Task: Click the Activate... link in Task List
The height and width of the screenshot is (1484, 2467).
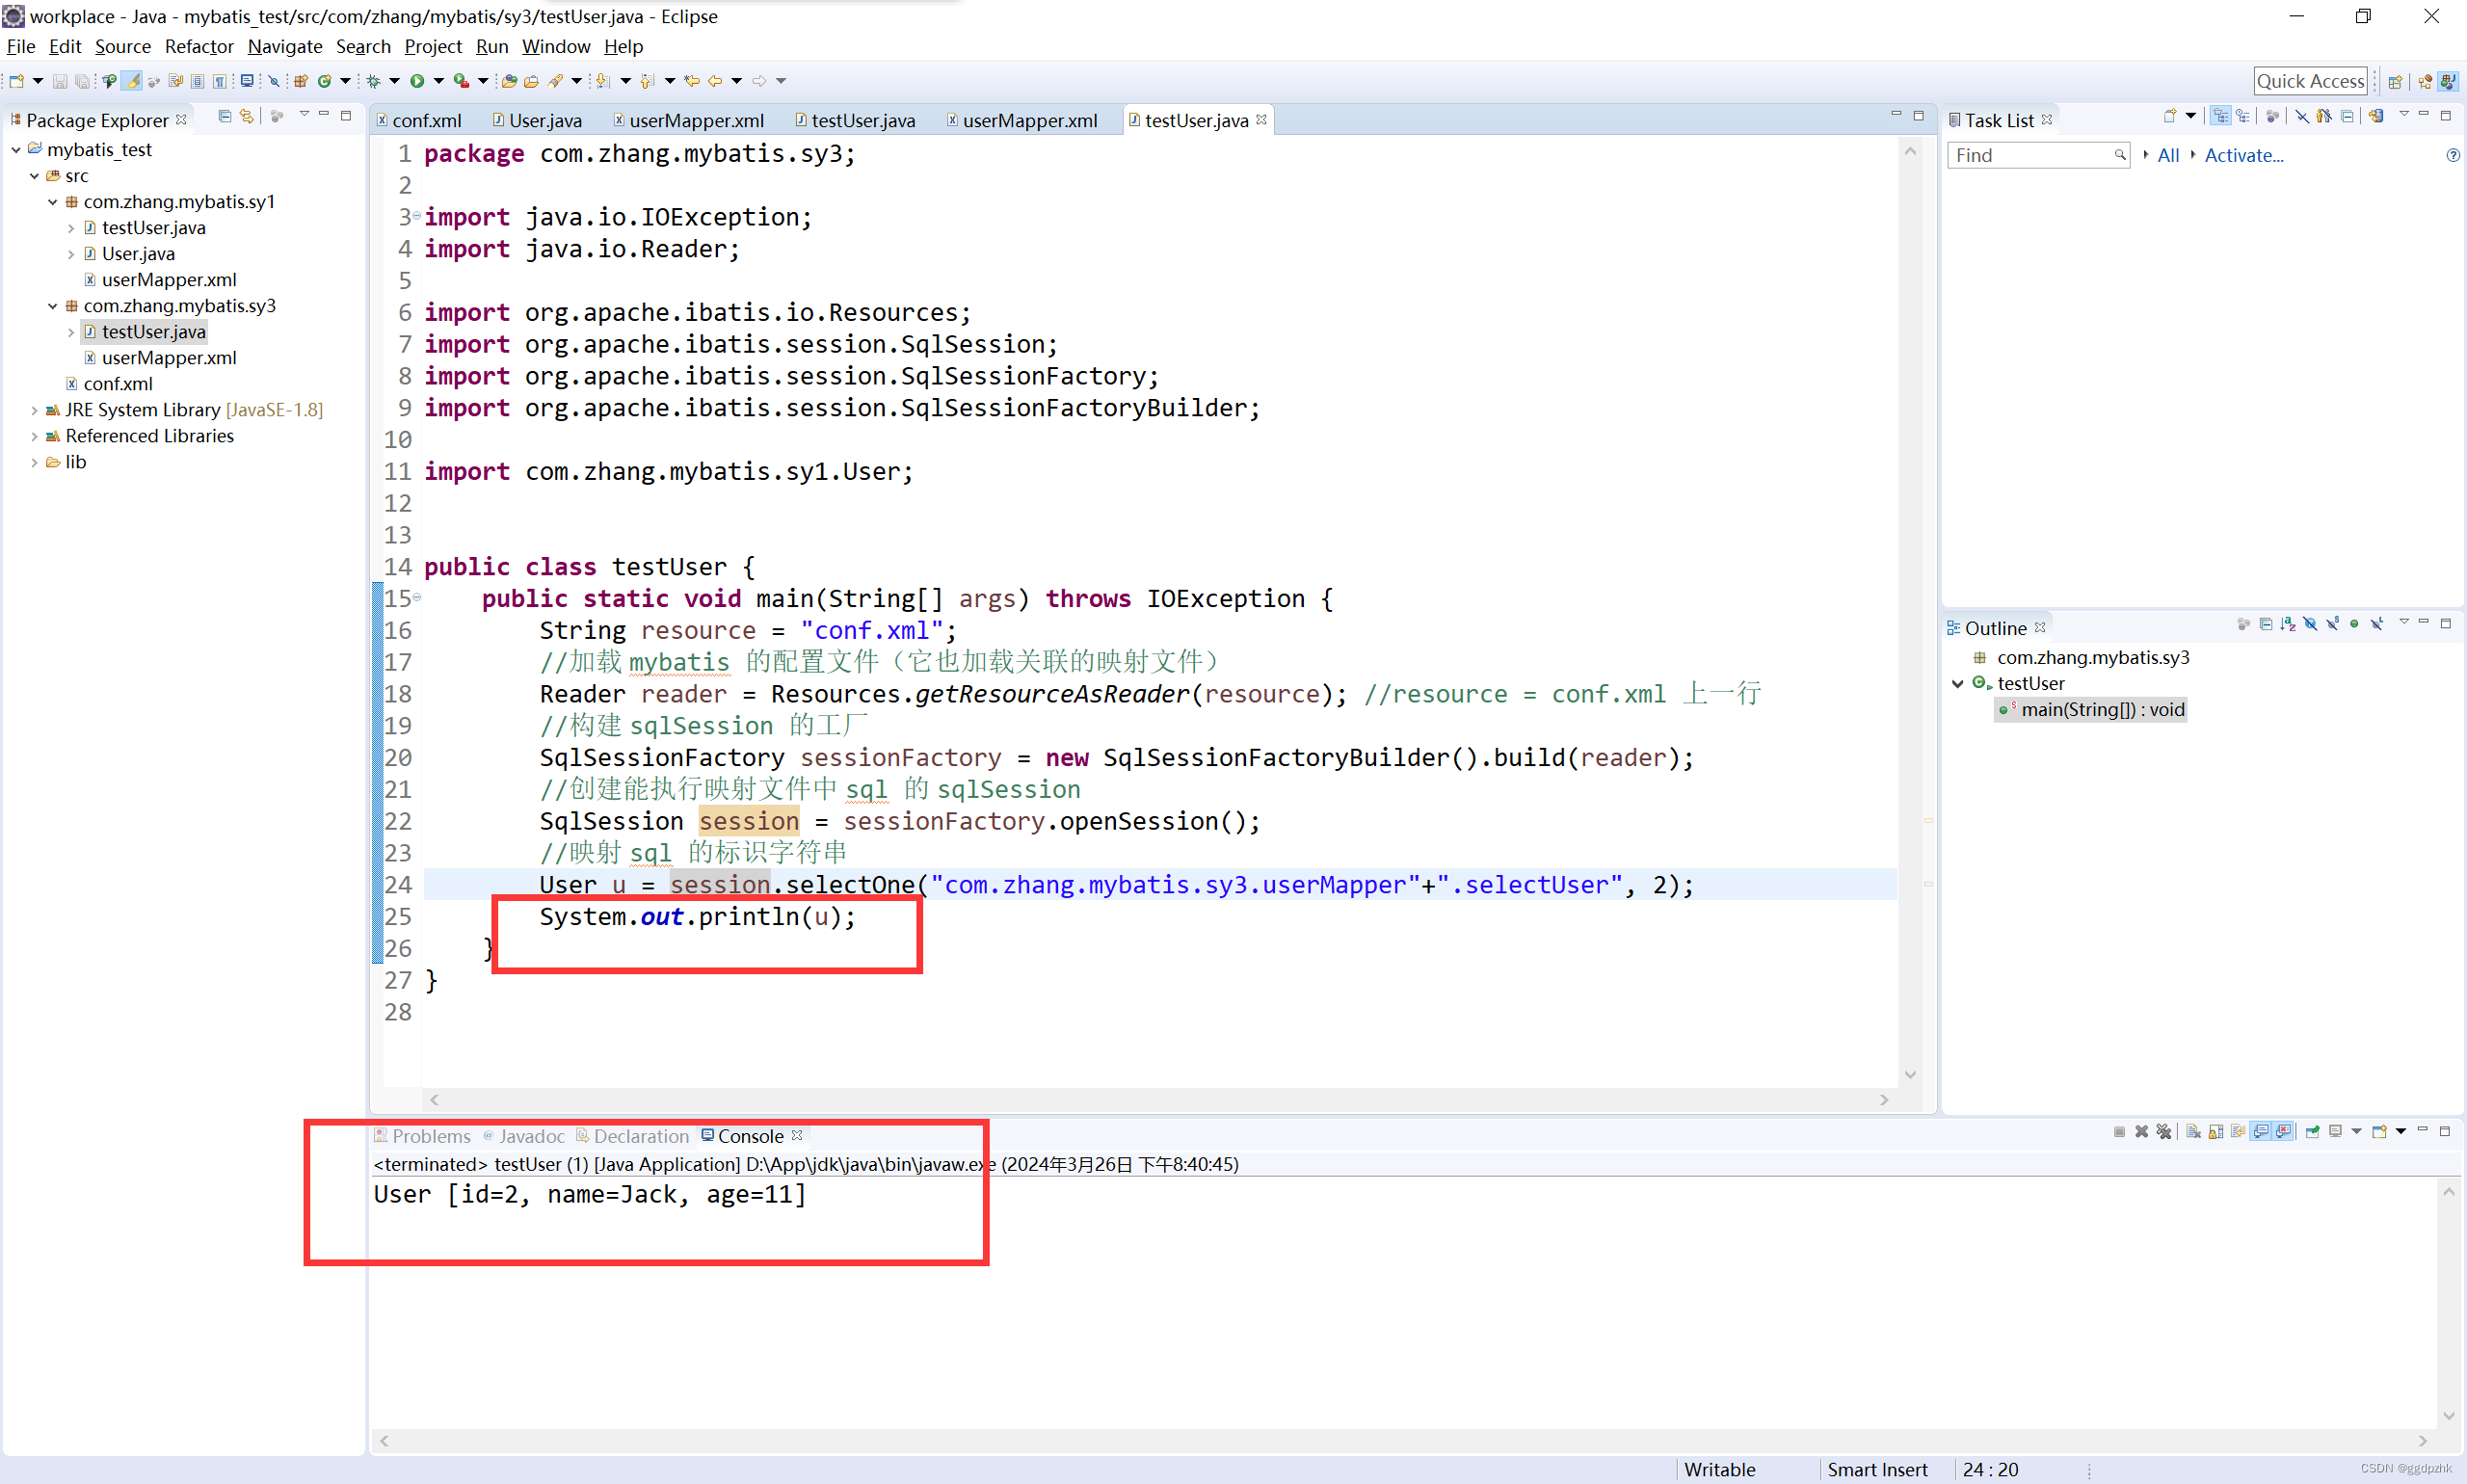Action: pyautogui.click(x=2243, y=155)
